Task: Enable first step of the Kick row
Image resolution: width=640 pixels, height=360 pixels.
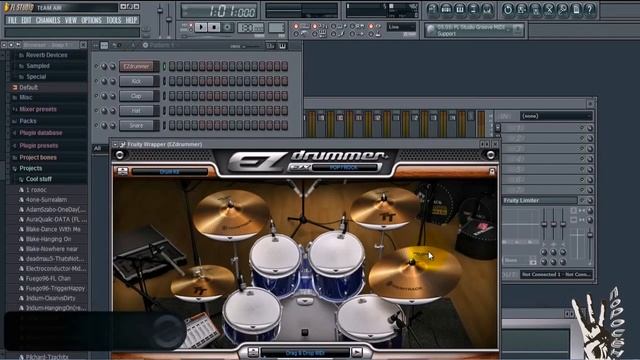Action: [172, 81]
